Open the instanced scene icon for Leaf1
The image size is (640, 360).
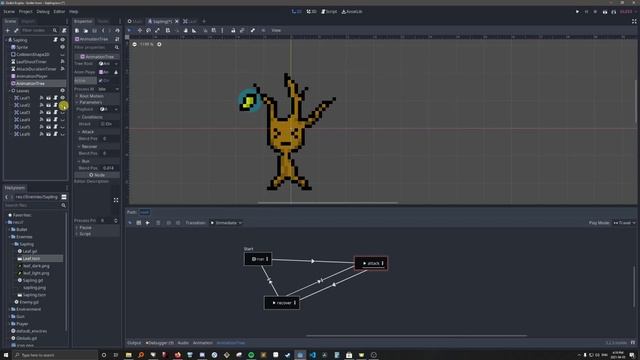[49, 98]
